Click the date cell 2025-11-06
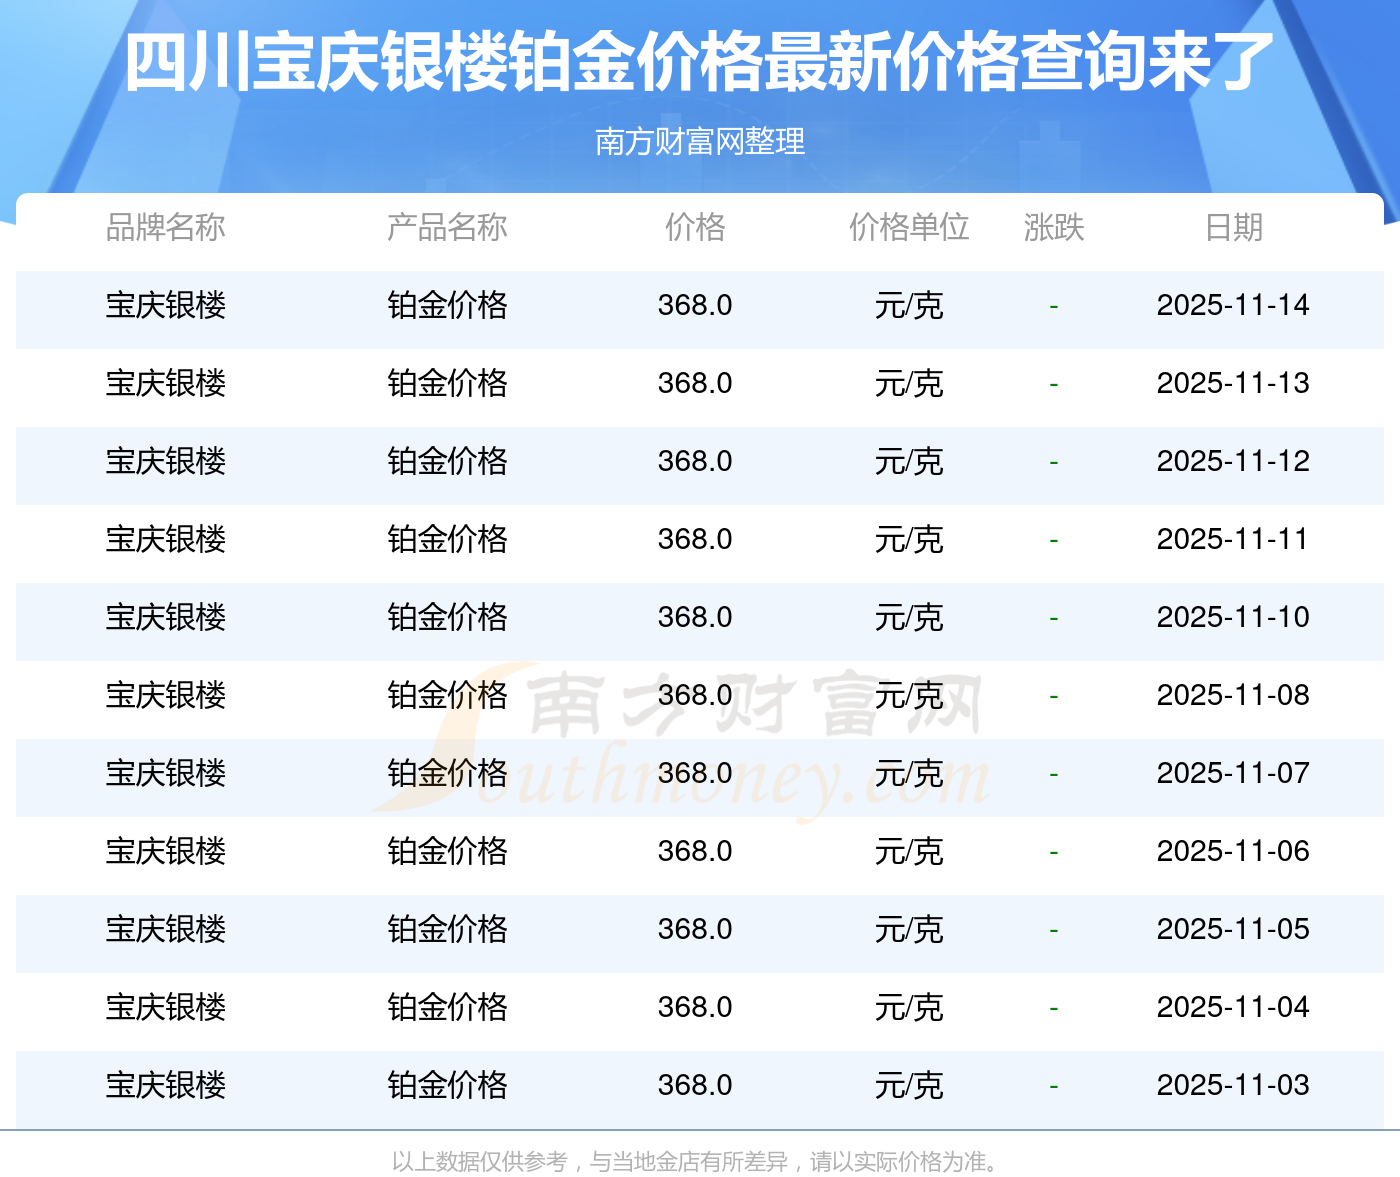The image size is (1400, 1177). tap(1233, 851)
